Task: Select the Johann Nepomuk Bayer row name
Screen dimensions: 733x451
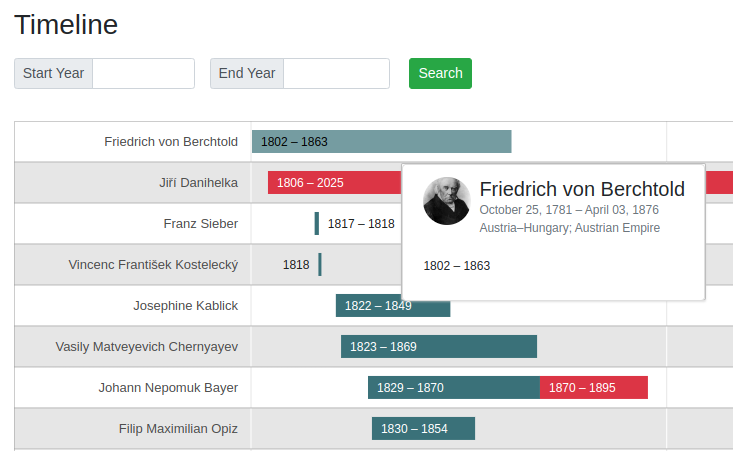Action: (168, 388)
